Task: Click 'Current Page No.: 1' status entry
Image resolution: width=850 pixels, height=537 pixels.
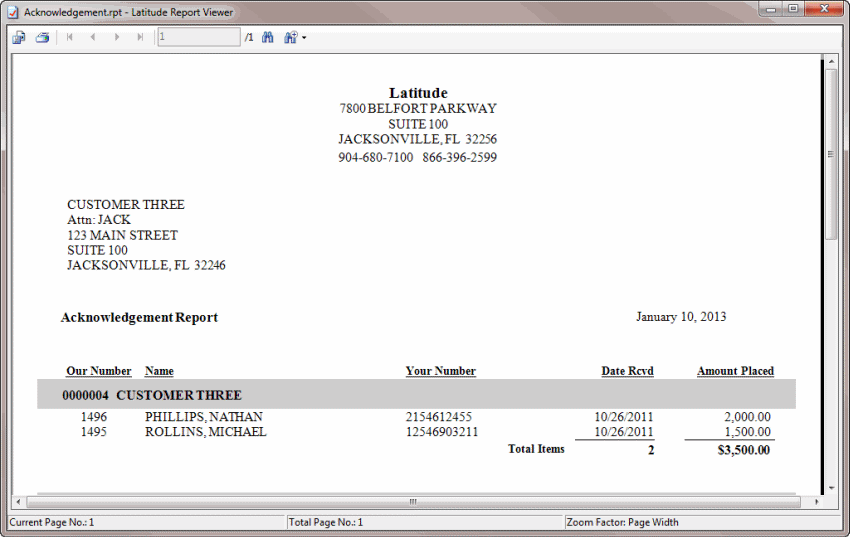Action: 52,522
